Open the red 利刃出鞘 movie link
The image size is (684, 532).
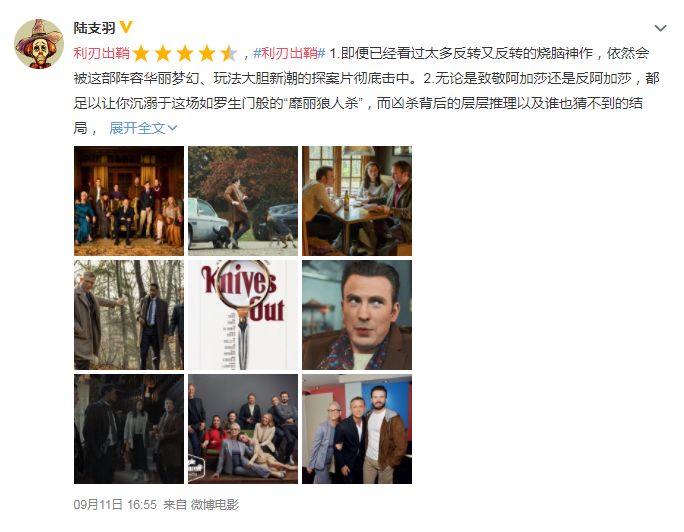102,53
